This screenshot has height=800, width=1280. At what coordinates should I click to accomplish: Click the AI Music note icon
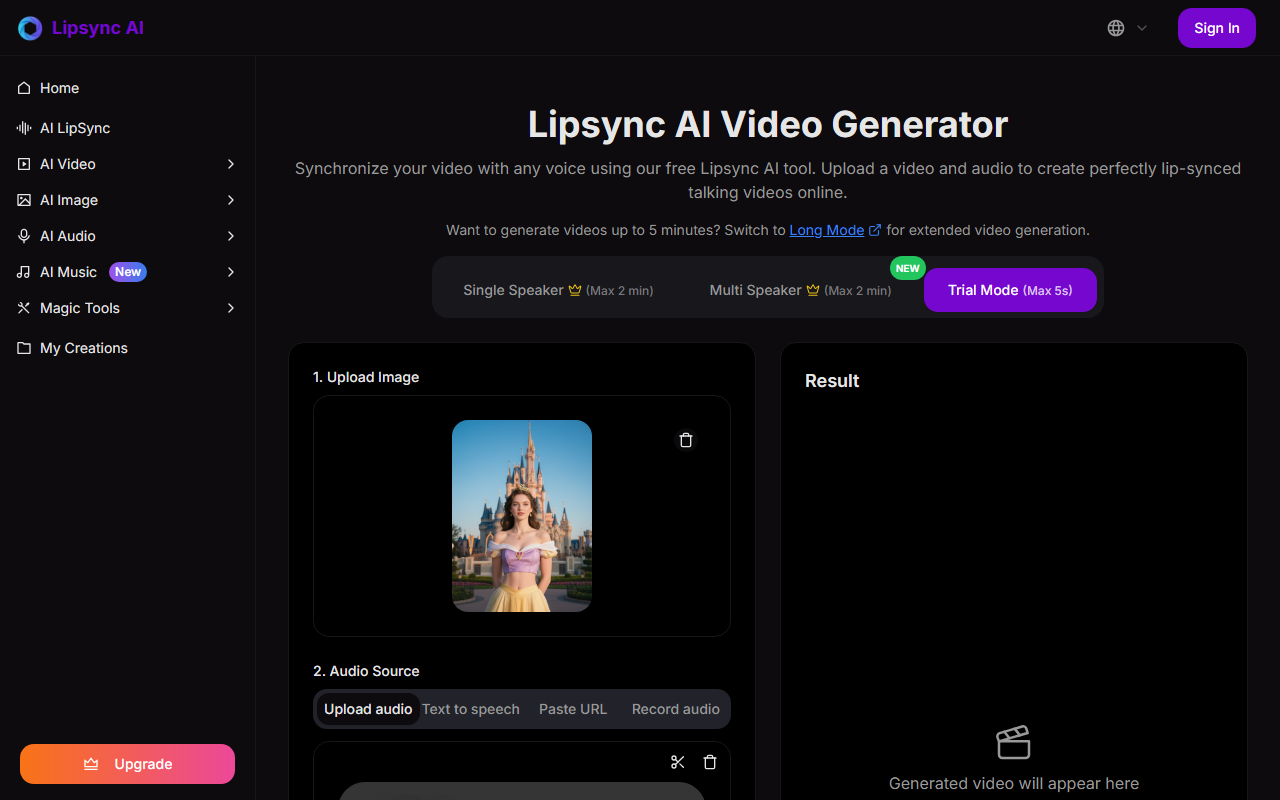[x=24, y=272]
